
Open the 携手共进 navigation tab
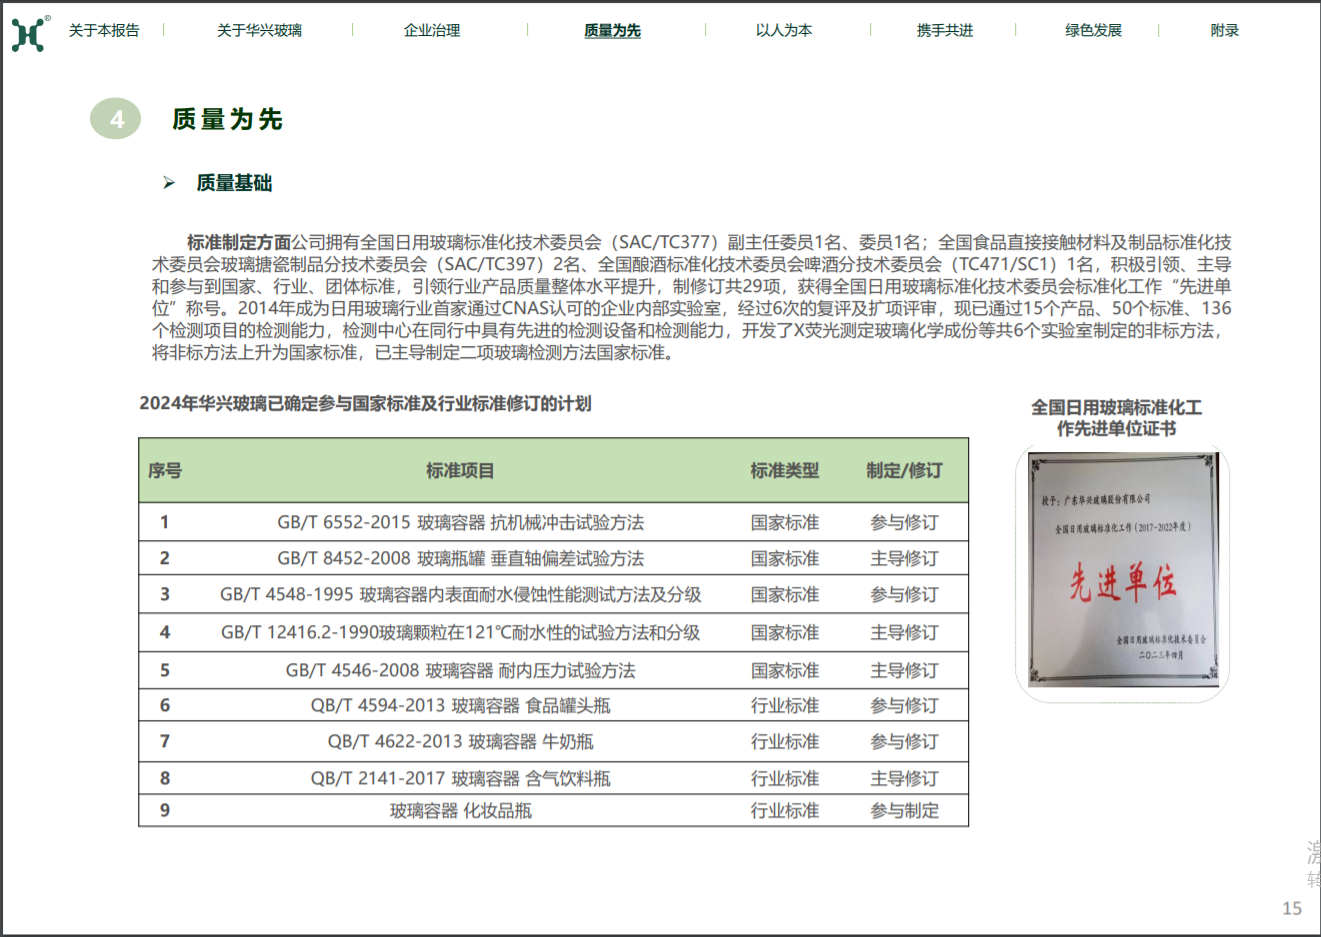[x=945, y=31]
